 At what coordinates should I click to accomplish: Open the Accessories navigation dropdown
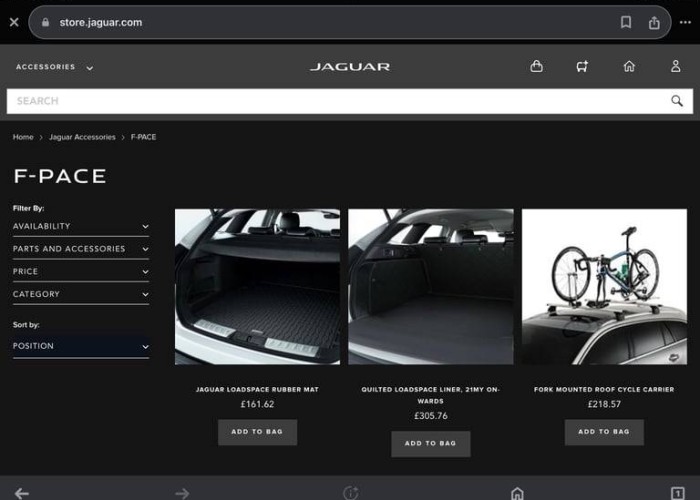(54, 67)
